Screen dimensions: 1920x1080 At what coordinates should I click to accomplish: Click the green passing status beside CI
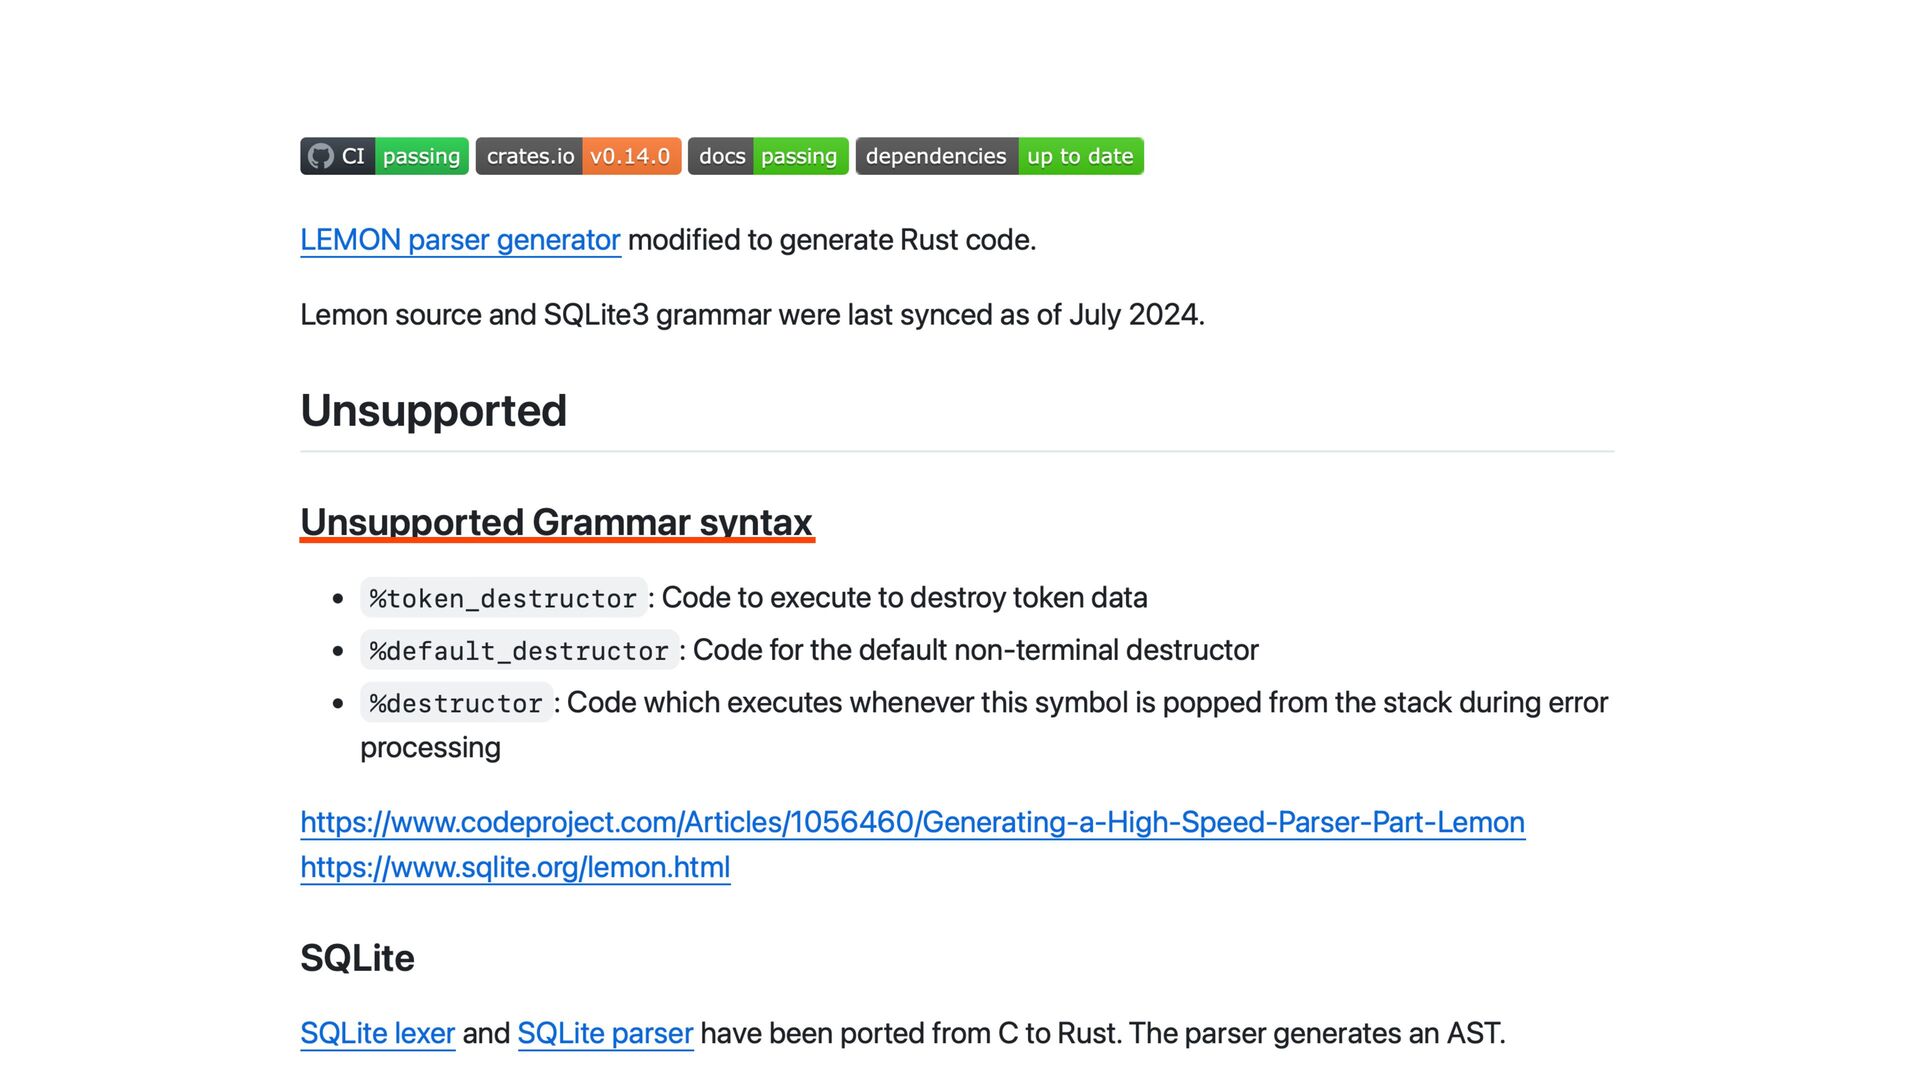pyautogui.click(x=421, y=156)
